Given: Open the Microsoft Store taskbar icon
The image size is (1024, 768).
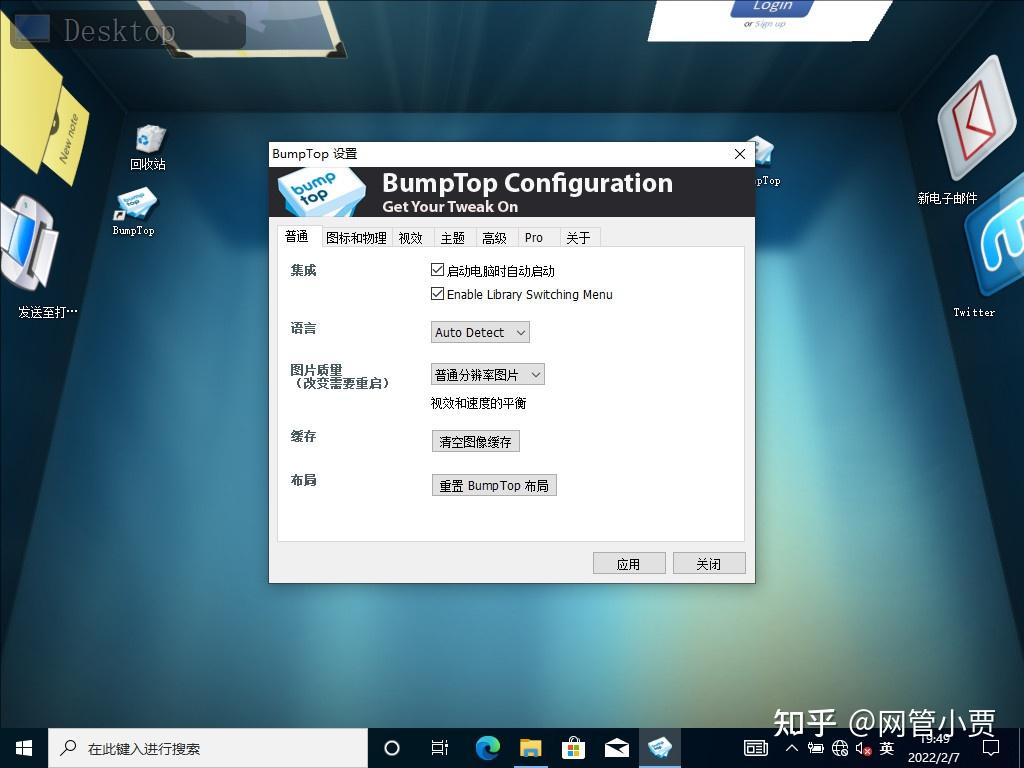Looking at the screenshot, I should pyautogui.click(x=573, y=747).
